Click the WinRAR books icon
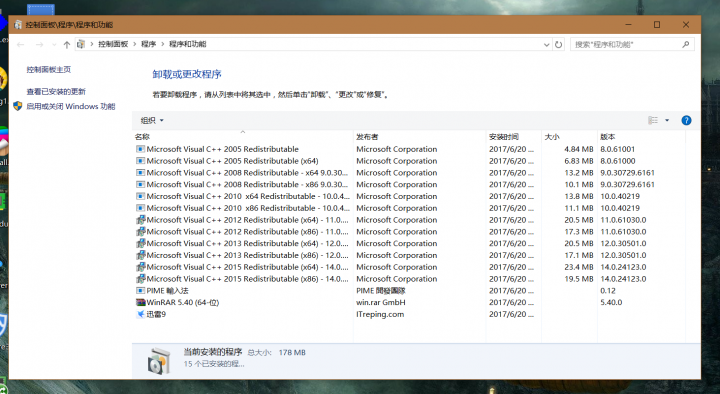 click(141, 303)
